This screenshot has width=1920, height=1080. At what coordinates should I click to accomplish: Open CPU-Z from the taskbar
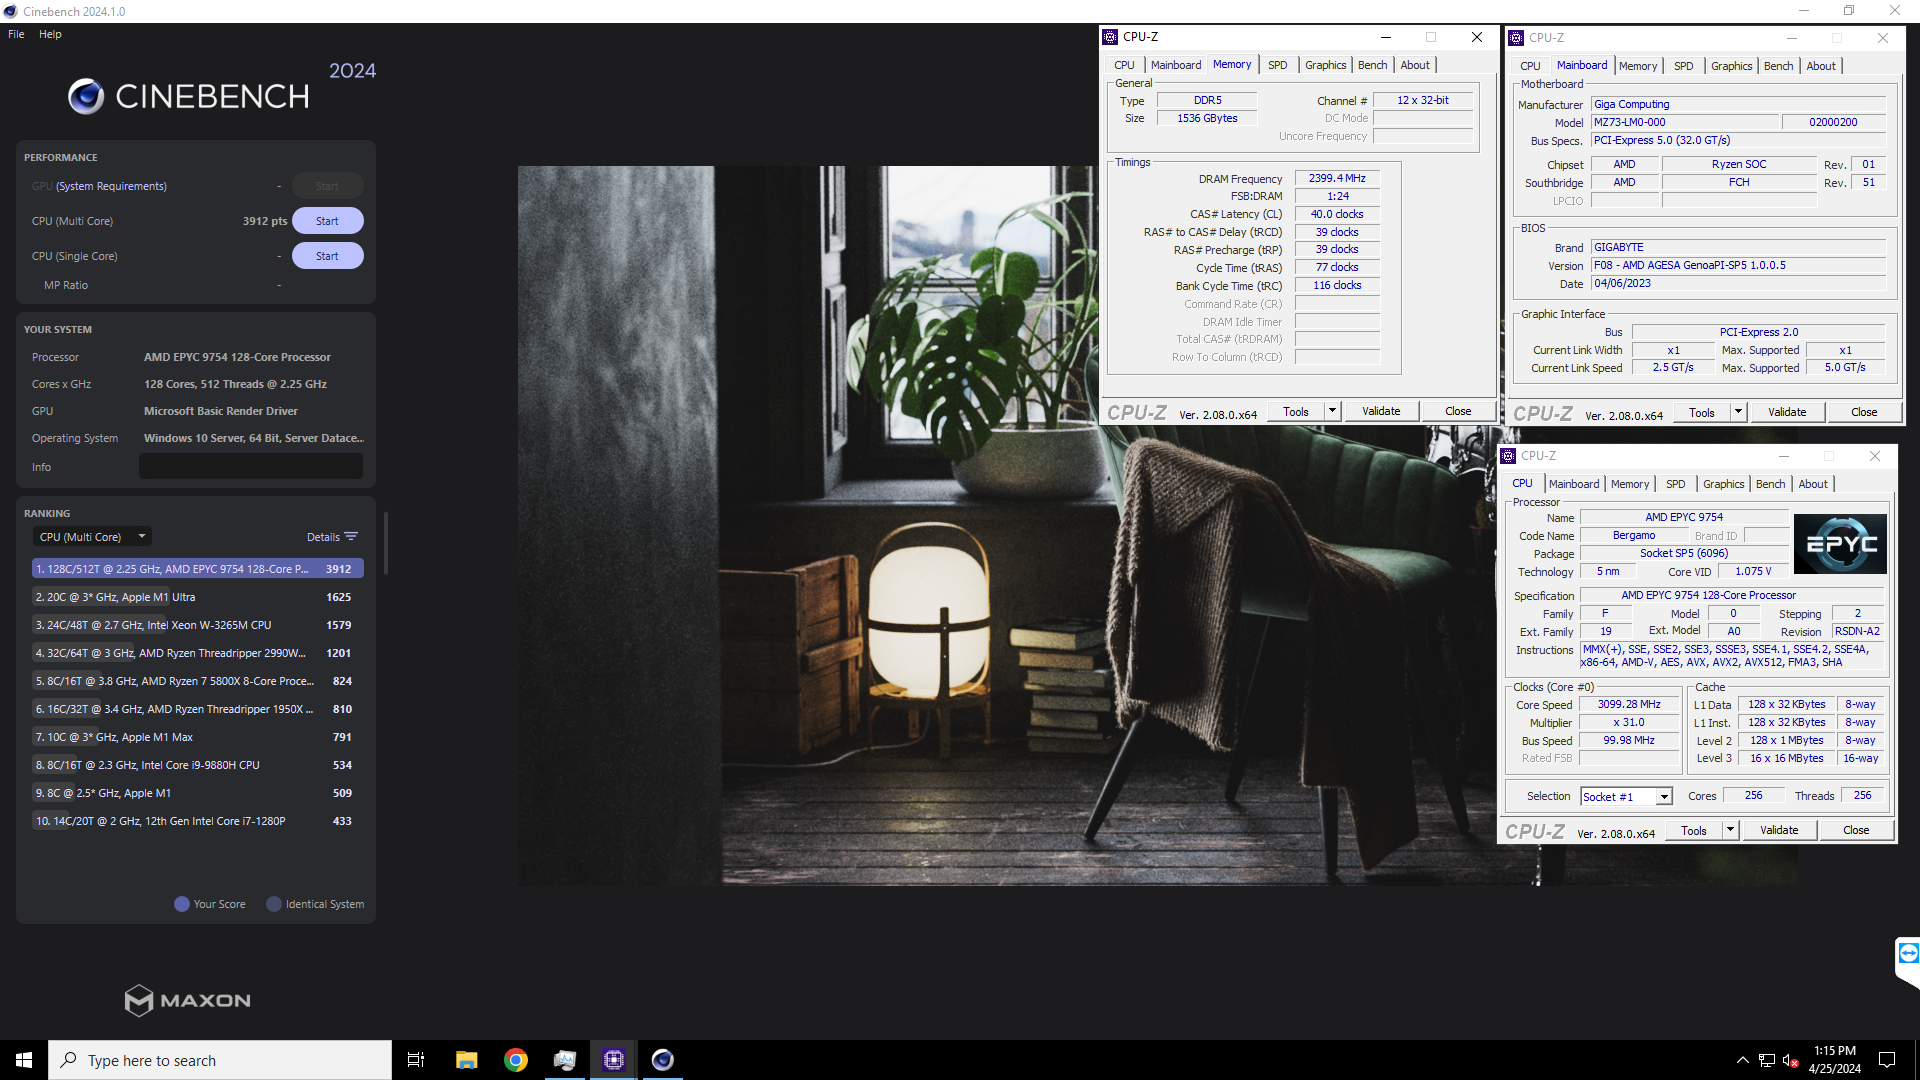[x=614, y=1060]
